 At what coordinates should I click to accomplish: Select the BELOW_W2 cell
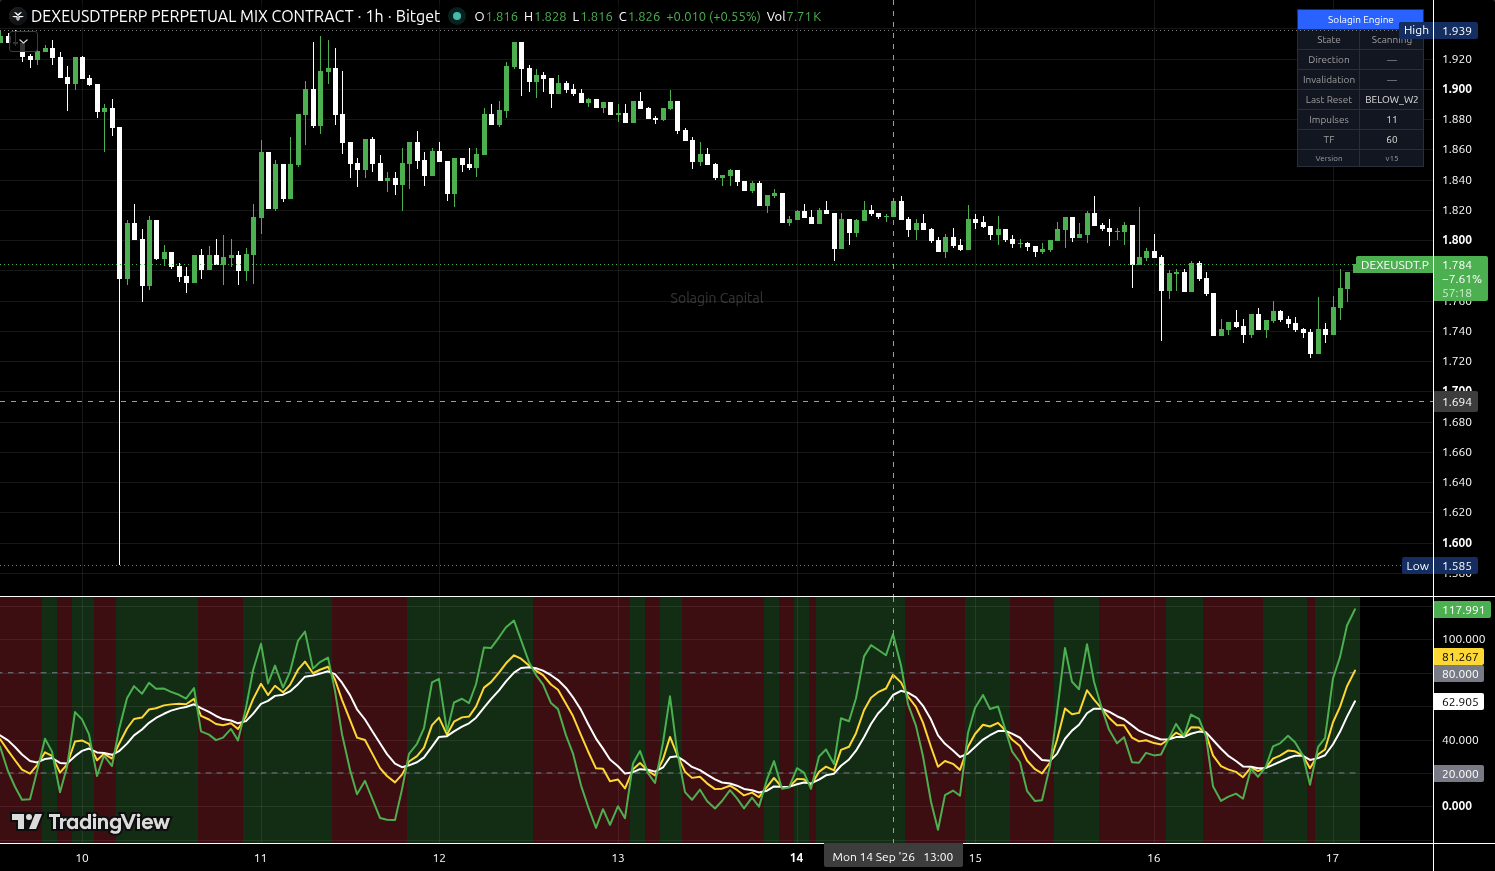pos(1391,100)
